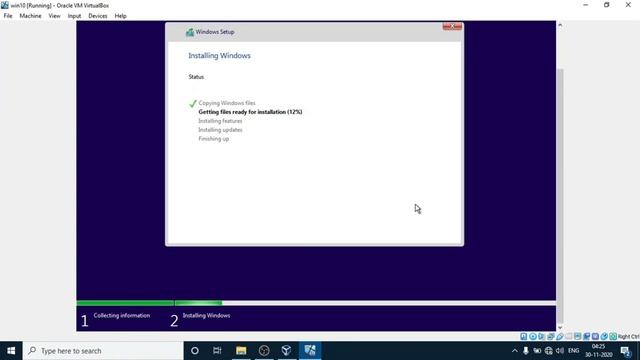Image resolution: width=640 pixels, height=360 pixels.
Task: Open the clock showing 04:25
Action: pyautogui.click(x=599, y=351)
